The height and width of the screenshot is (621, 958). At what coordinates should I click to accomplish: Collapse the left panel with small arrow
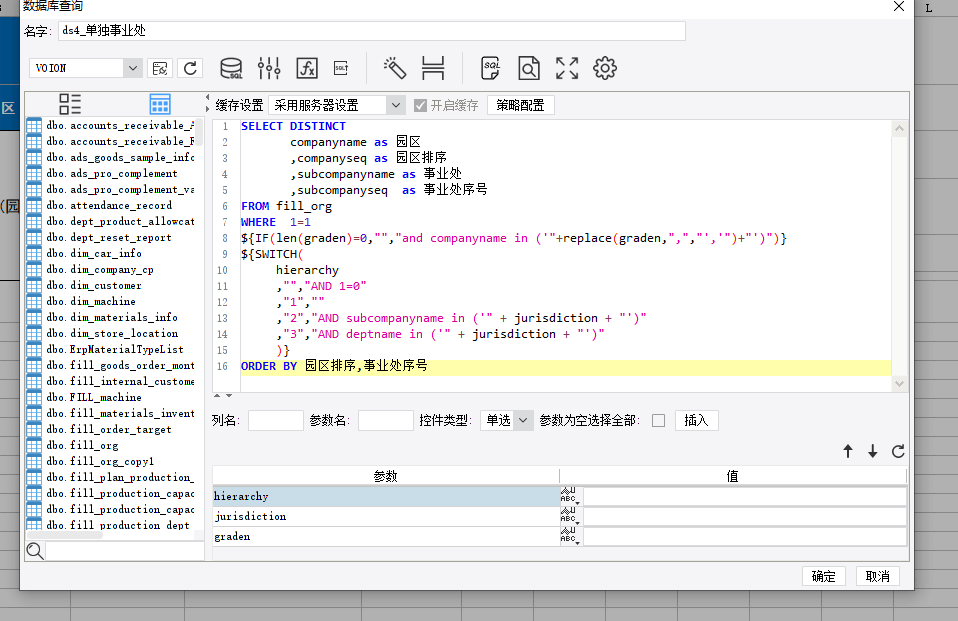[208, 97]
